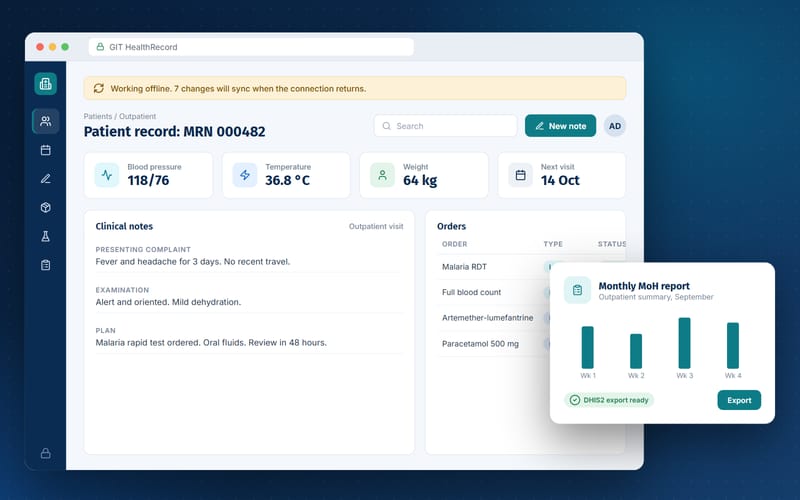Click the Orders heading
This screenshot has height=500, width=800.
click(451, 226)
